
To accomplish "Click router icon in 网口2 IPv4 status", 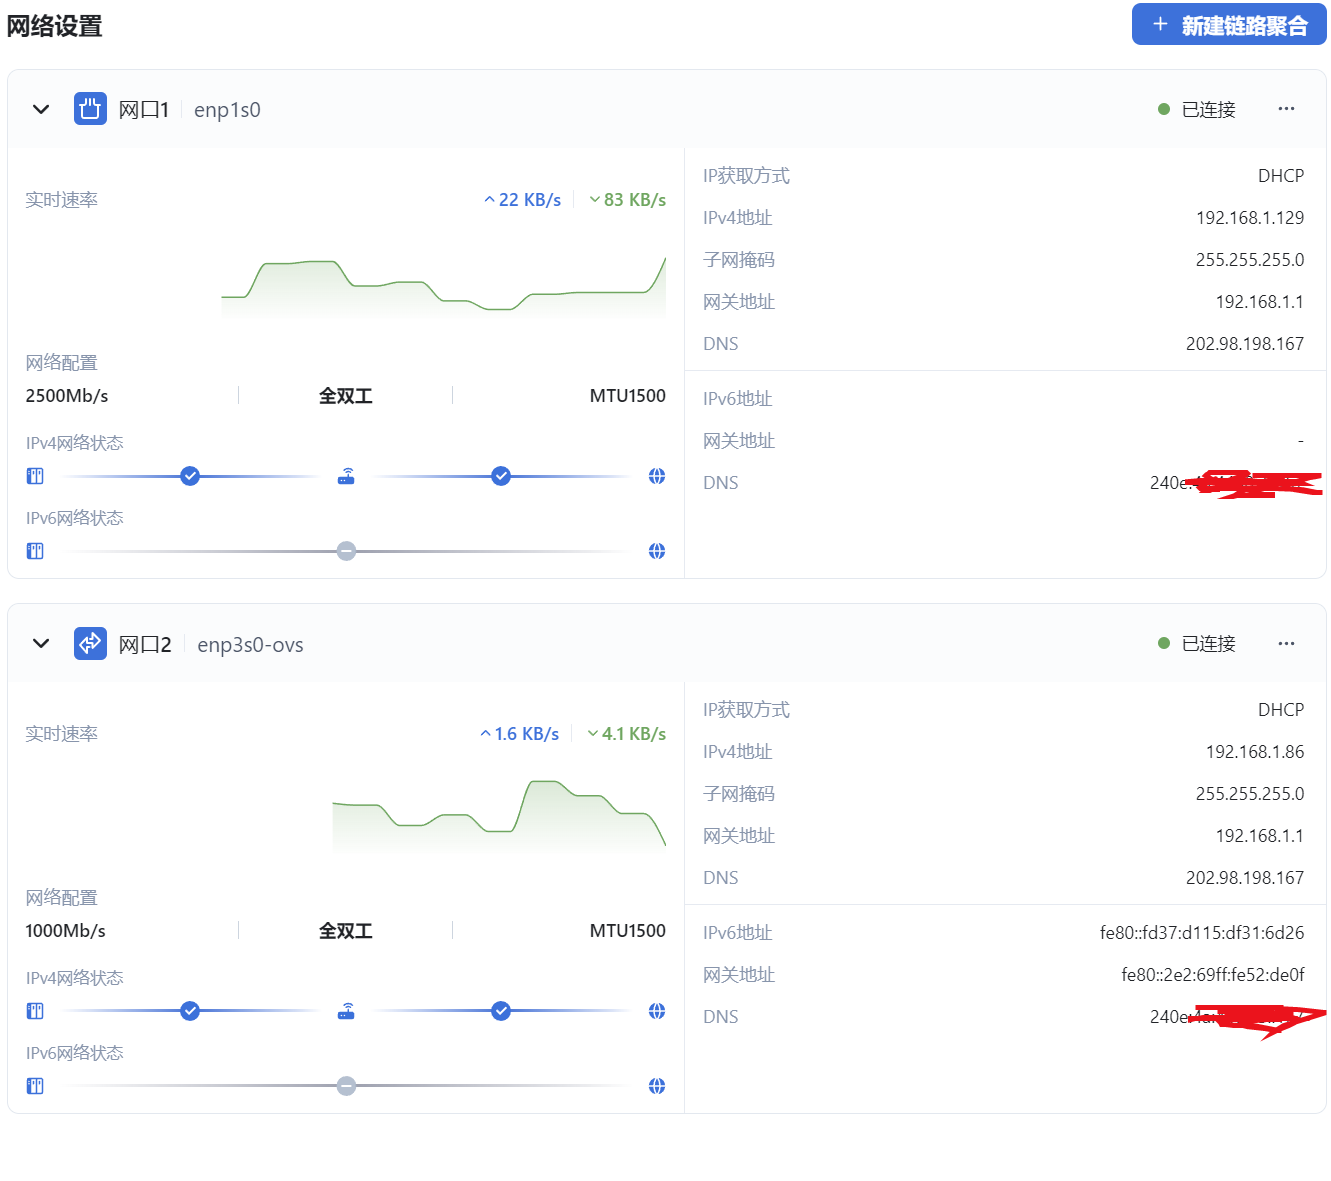I will [x=346, y=1011].
